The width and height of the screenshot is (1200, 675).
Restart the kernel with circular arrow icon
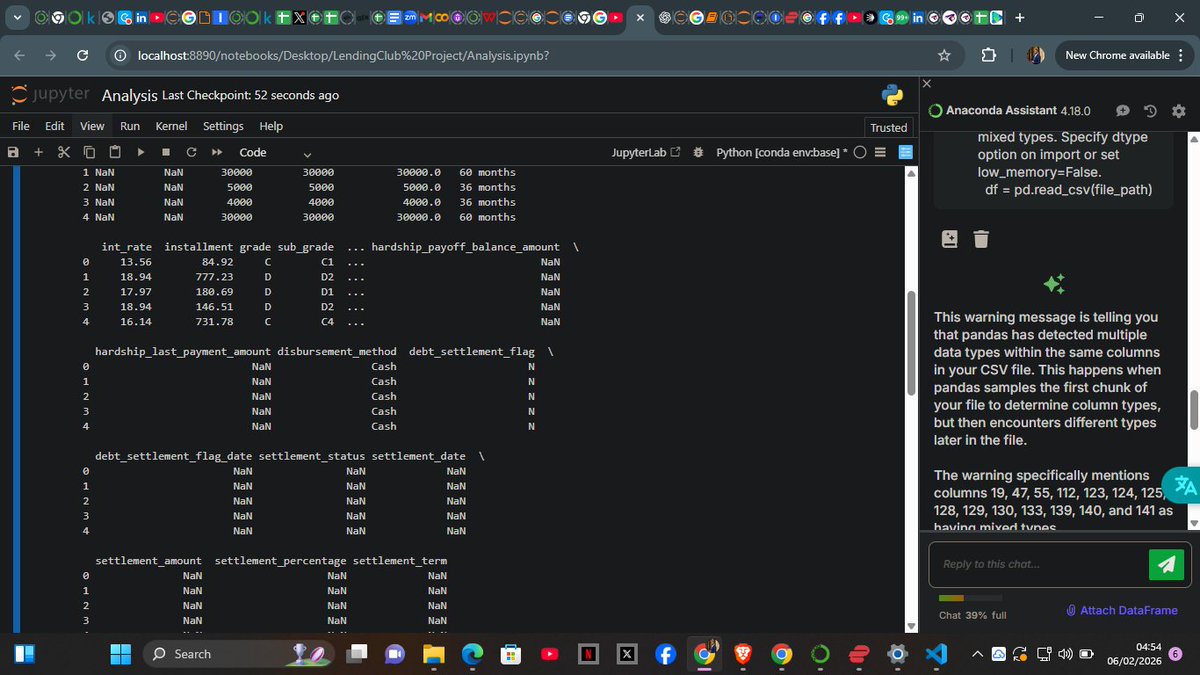point(191,152)
